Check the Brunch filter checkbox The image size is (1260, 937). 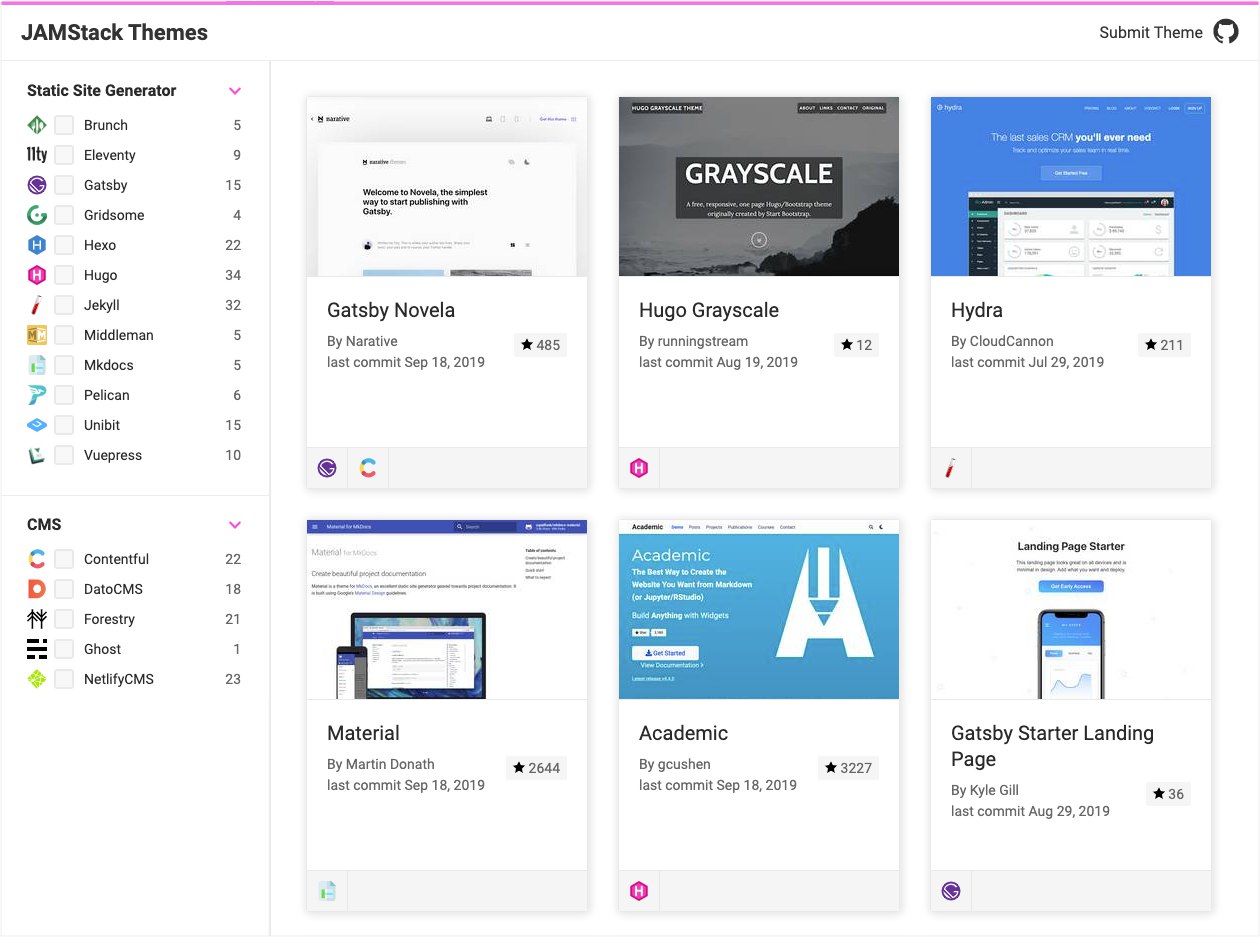tap(64, 125)
